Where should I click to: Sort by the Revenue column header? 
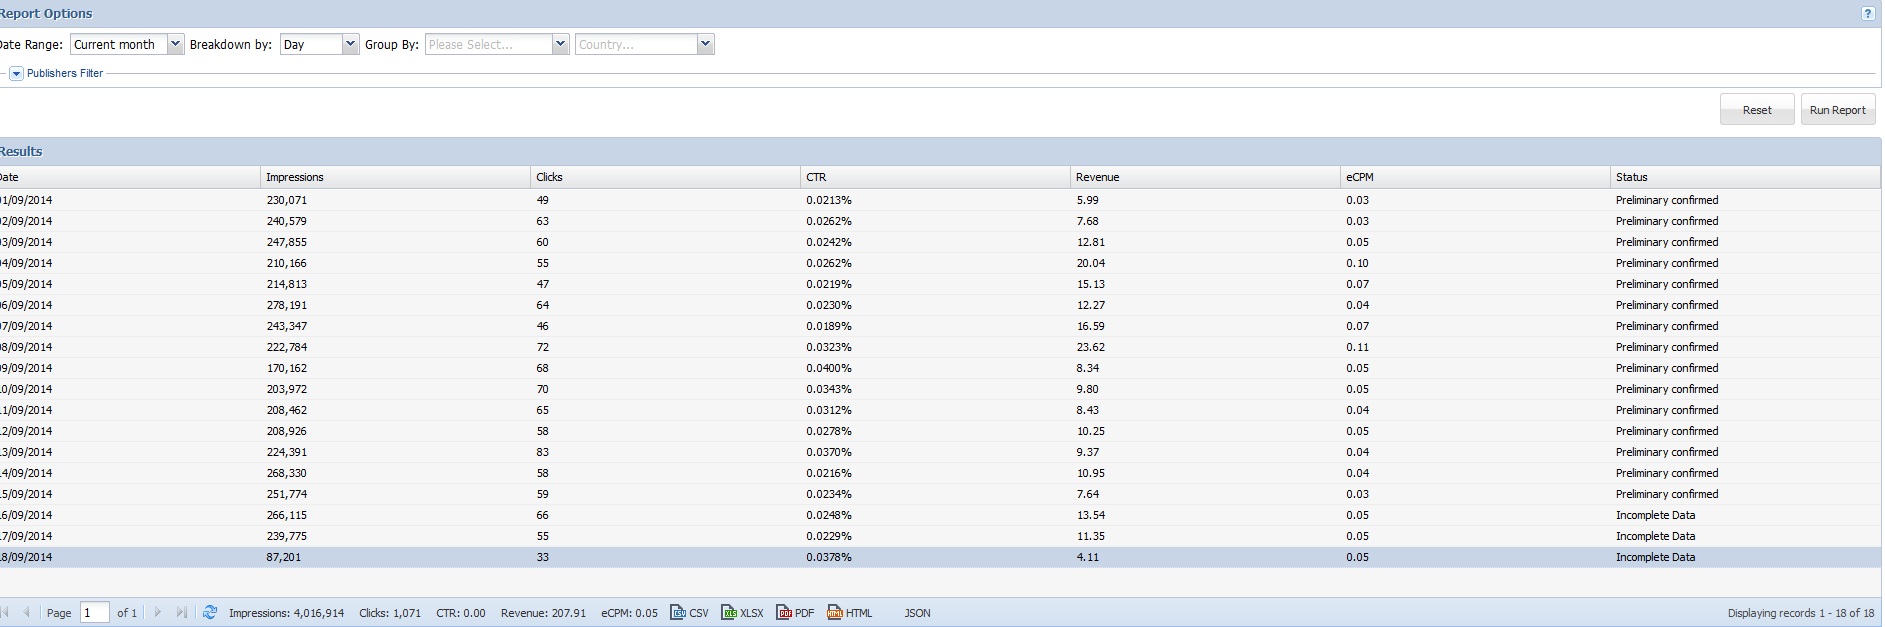pyautogui.click(x=1097, y=177)
